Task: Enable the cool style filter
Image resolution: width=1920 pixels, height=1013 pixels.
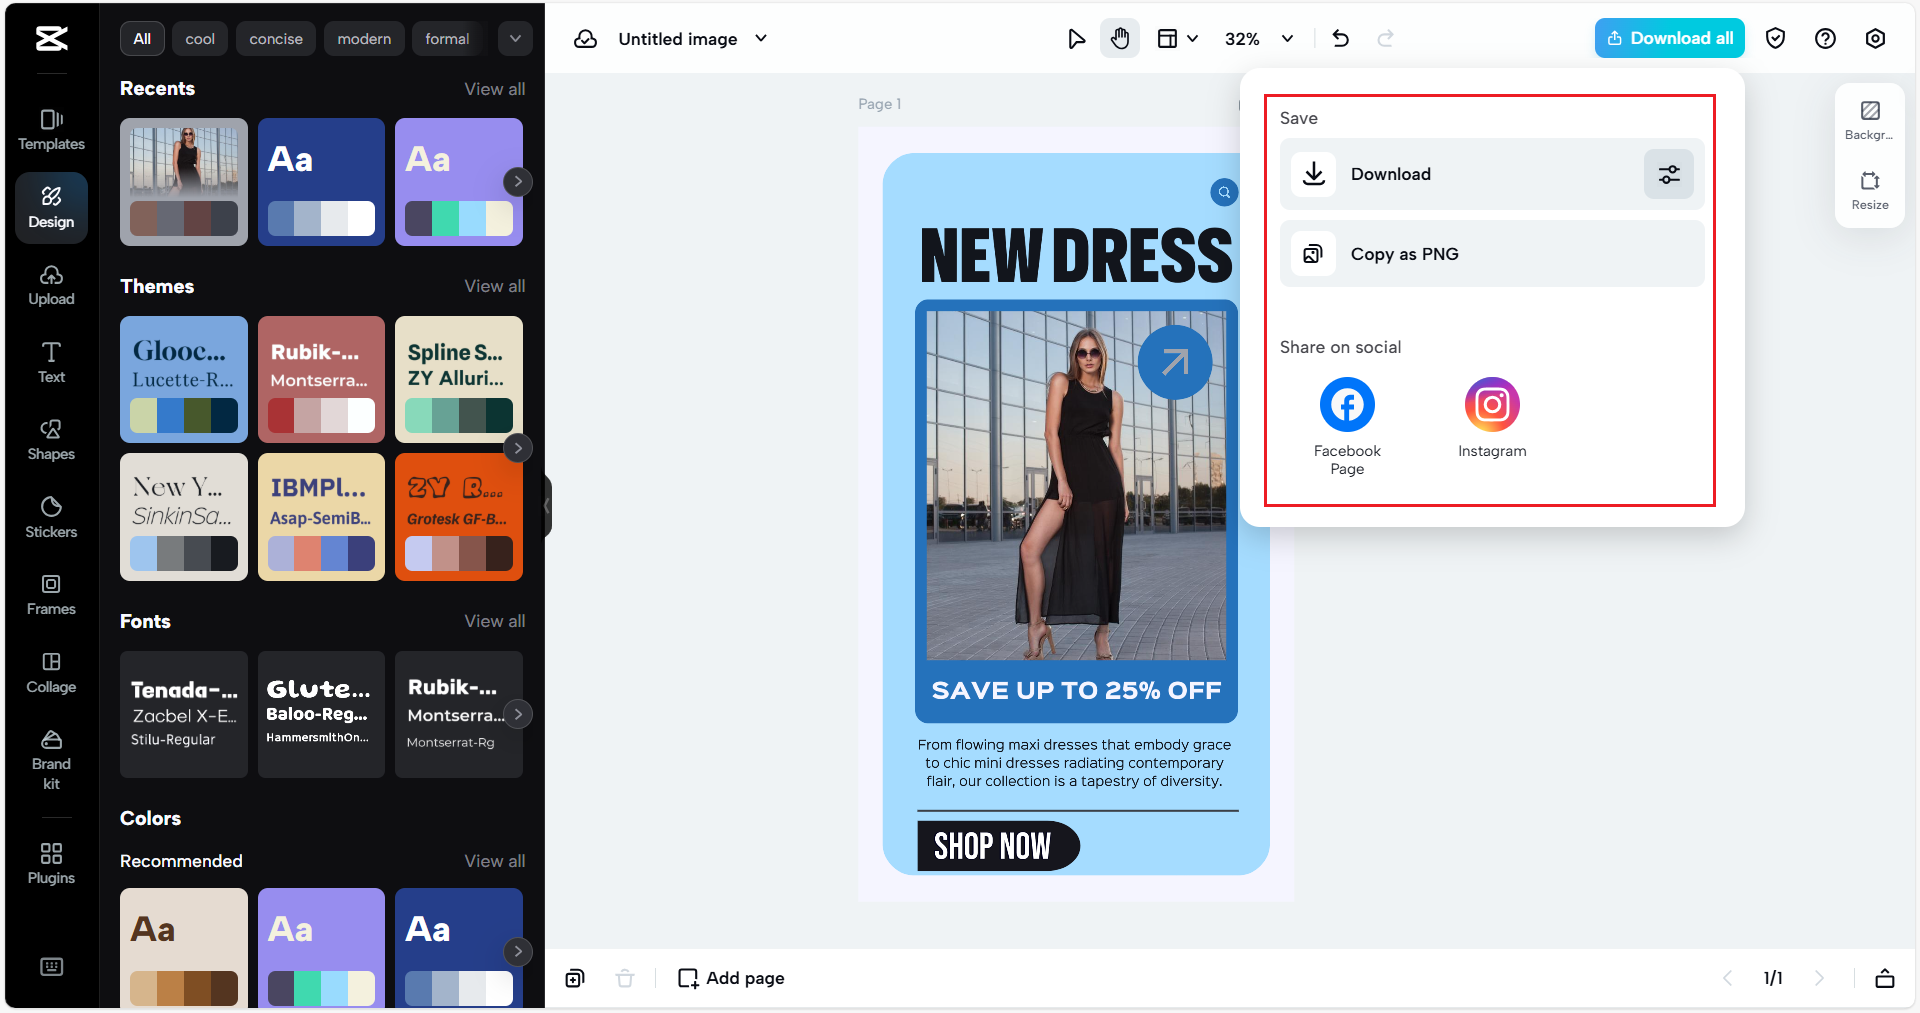Action: click(x=199, y=38)
